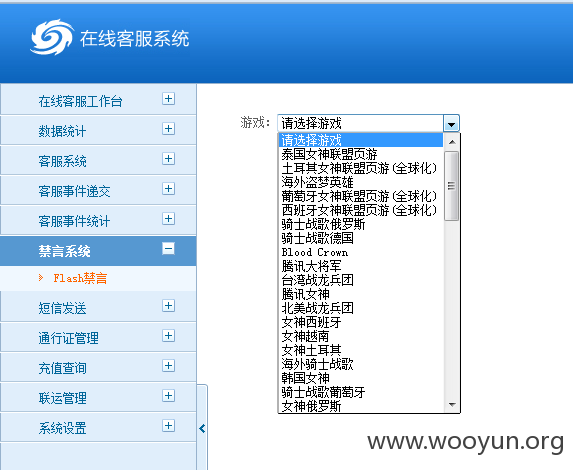Select 葡萄牙女神联盟页游(全球化) option

pos(361,196)
